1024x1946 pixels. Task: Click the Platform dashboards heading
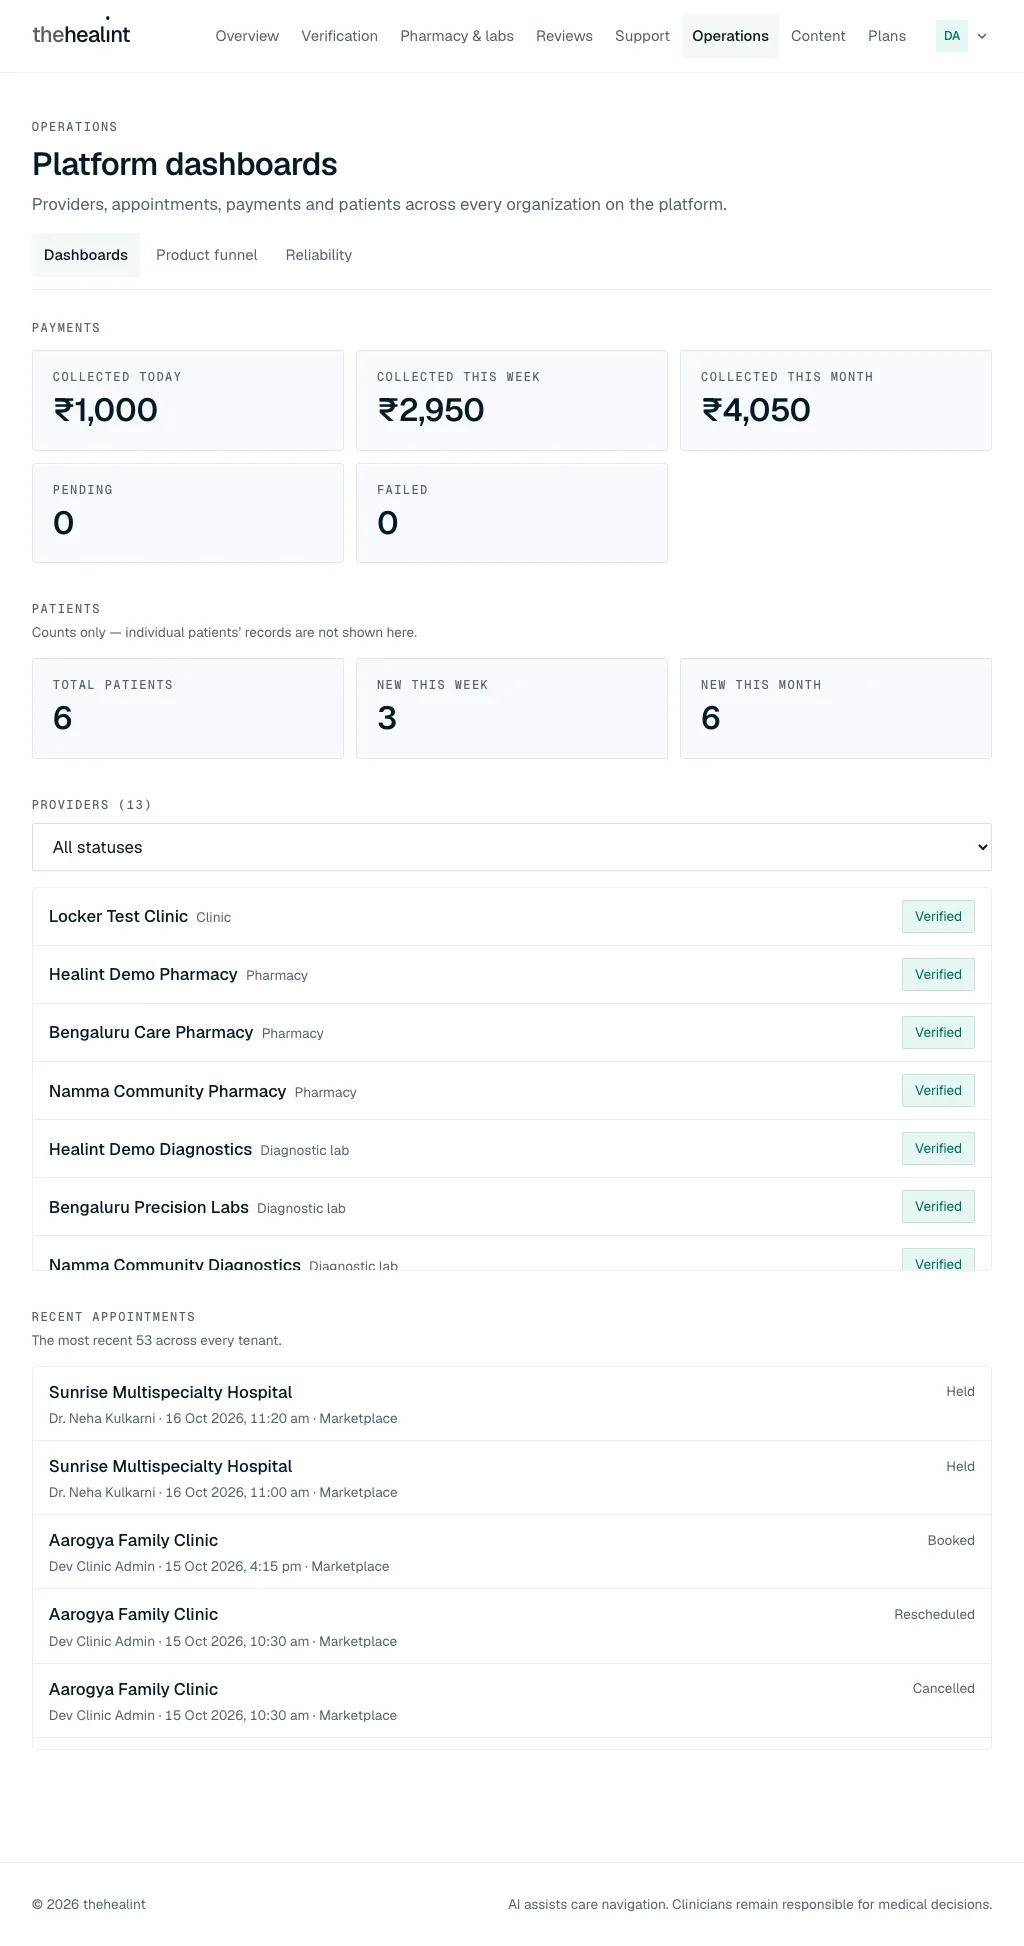pyautogui.click(x=185, y=164)
